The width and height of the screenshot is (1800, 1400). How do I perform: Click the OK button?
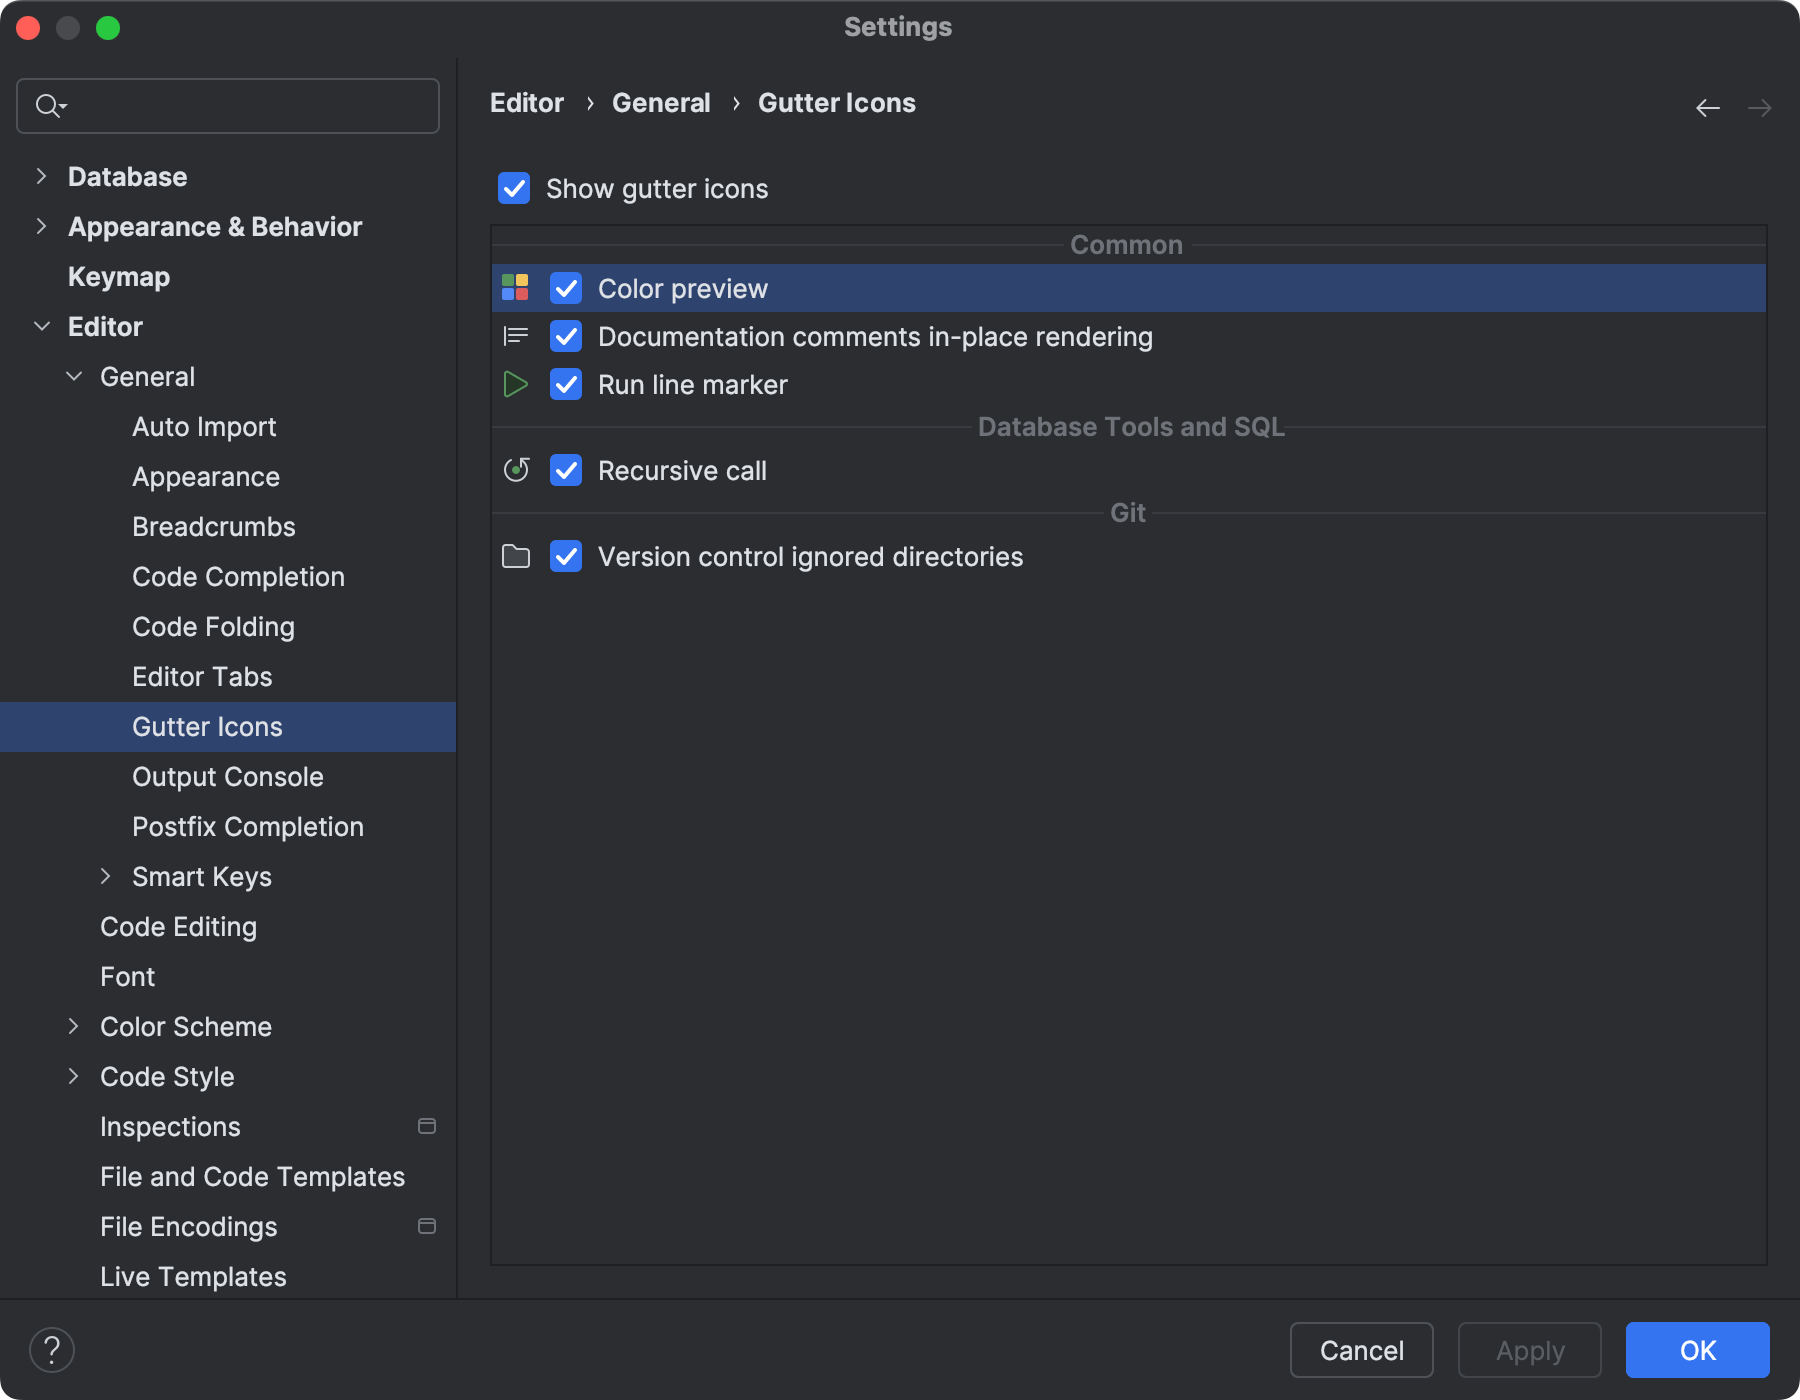point(1696,1350)
